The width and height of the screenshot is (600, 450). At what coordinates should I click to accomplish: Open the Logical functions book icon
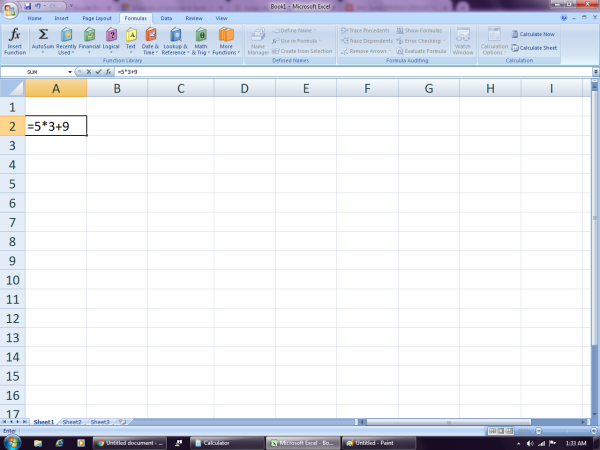point(110,40)
